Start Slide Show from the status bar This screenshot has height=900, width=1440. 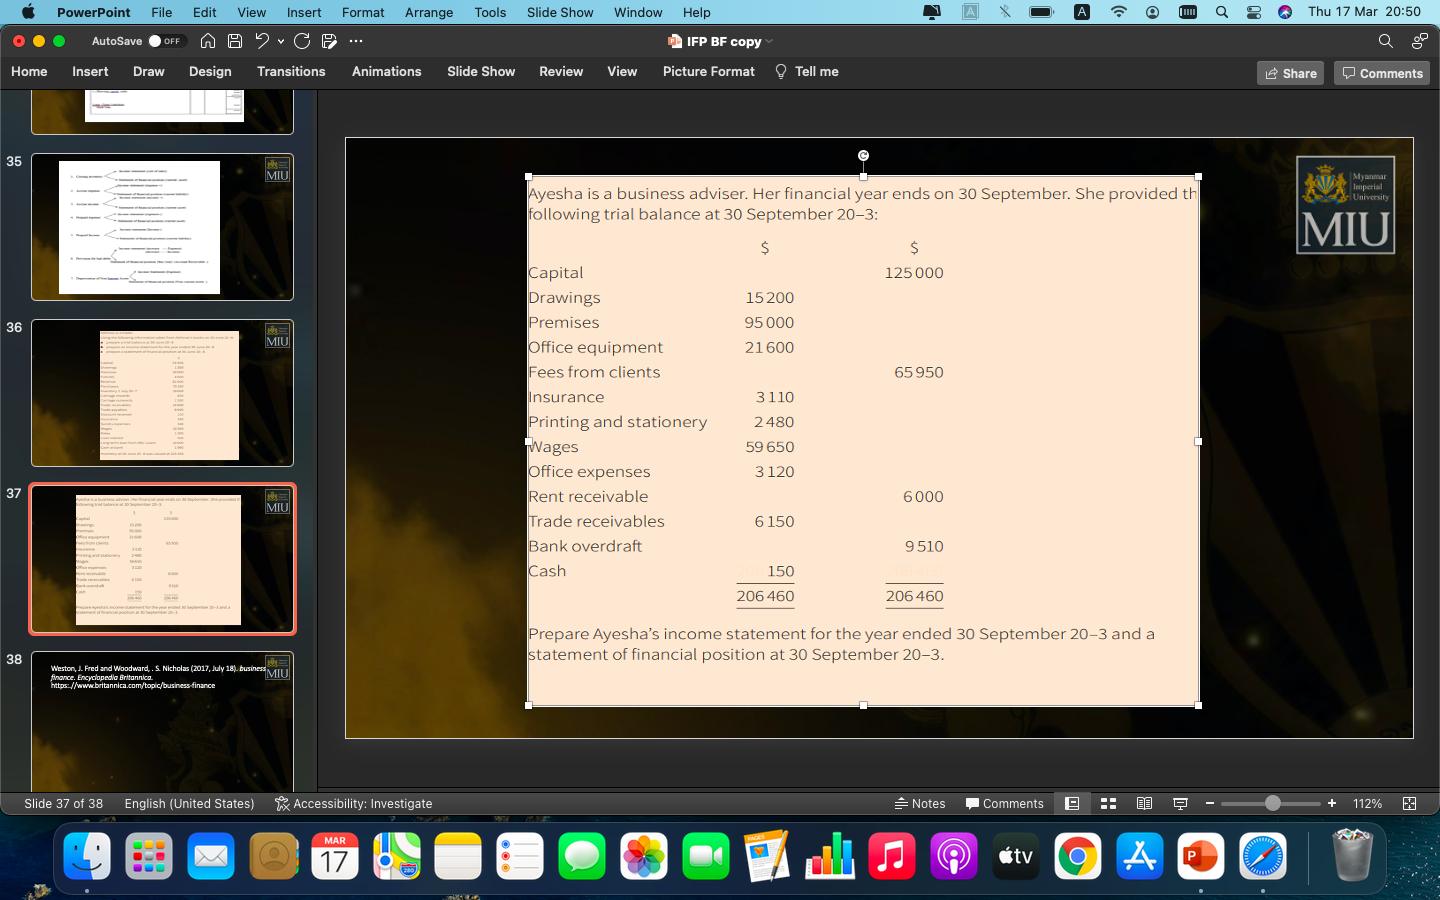tap(1180, 803)
